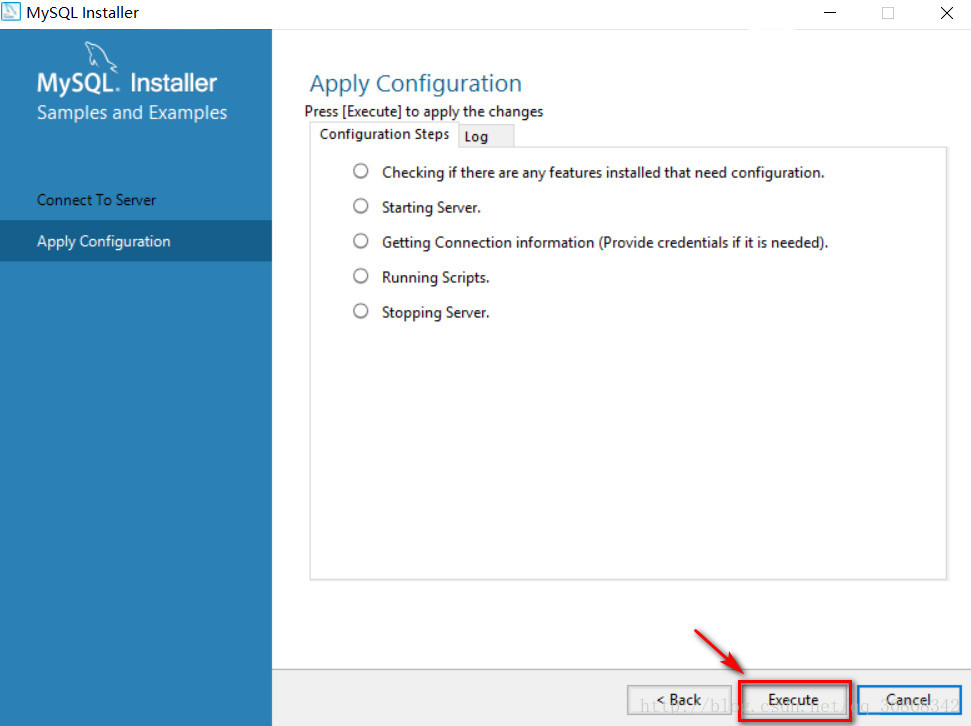The height and width of the screenshot is (726, 971).
Task: Click 'Checking if there are any features' text
Action: point(603,173)
